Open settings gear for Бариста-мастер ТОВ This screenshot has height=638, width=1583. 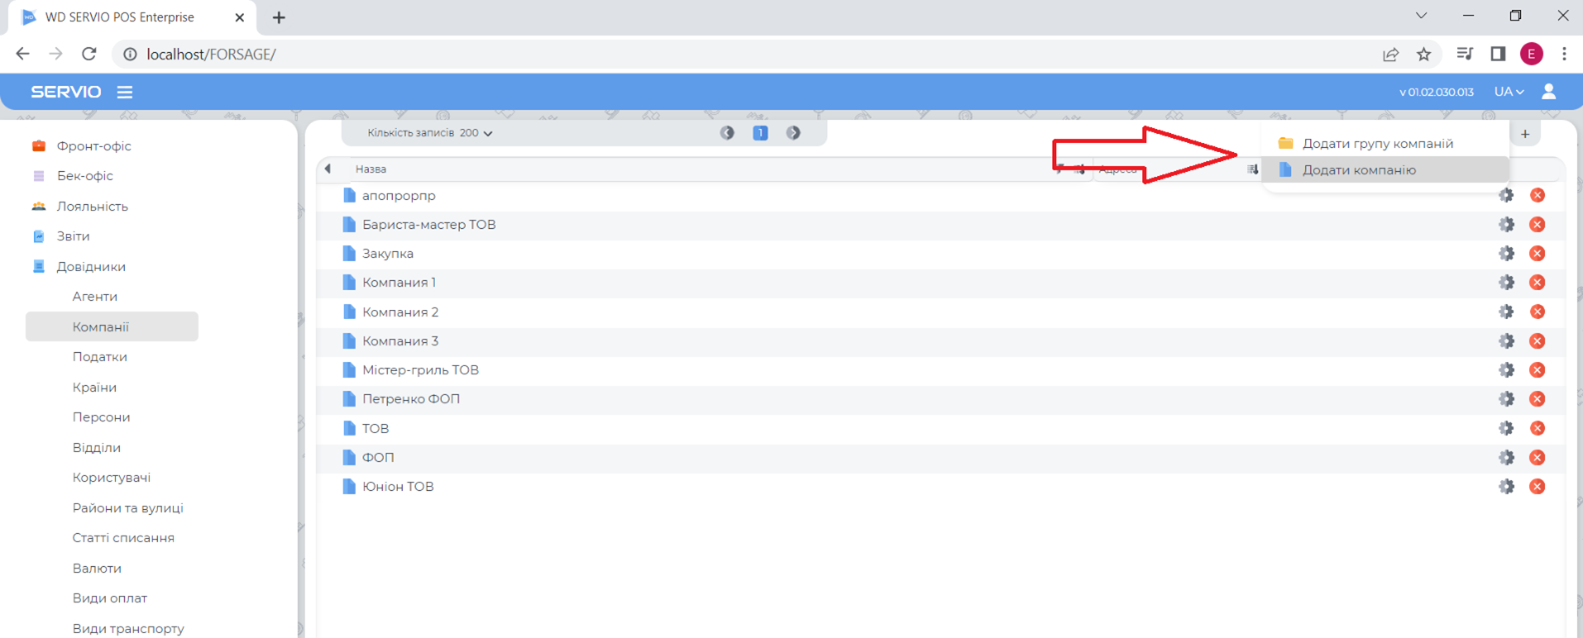(1506, 225)
